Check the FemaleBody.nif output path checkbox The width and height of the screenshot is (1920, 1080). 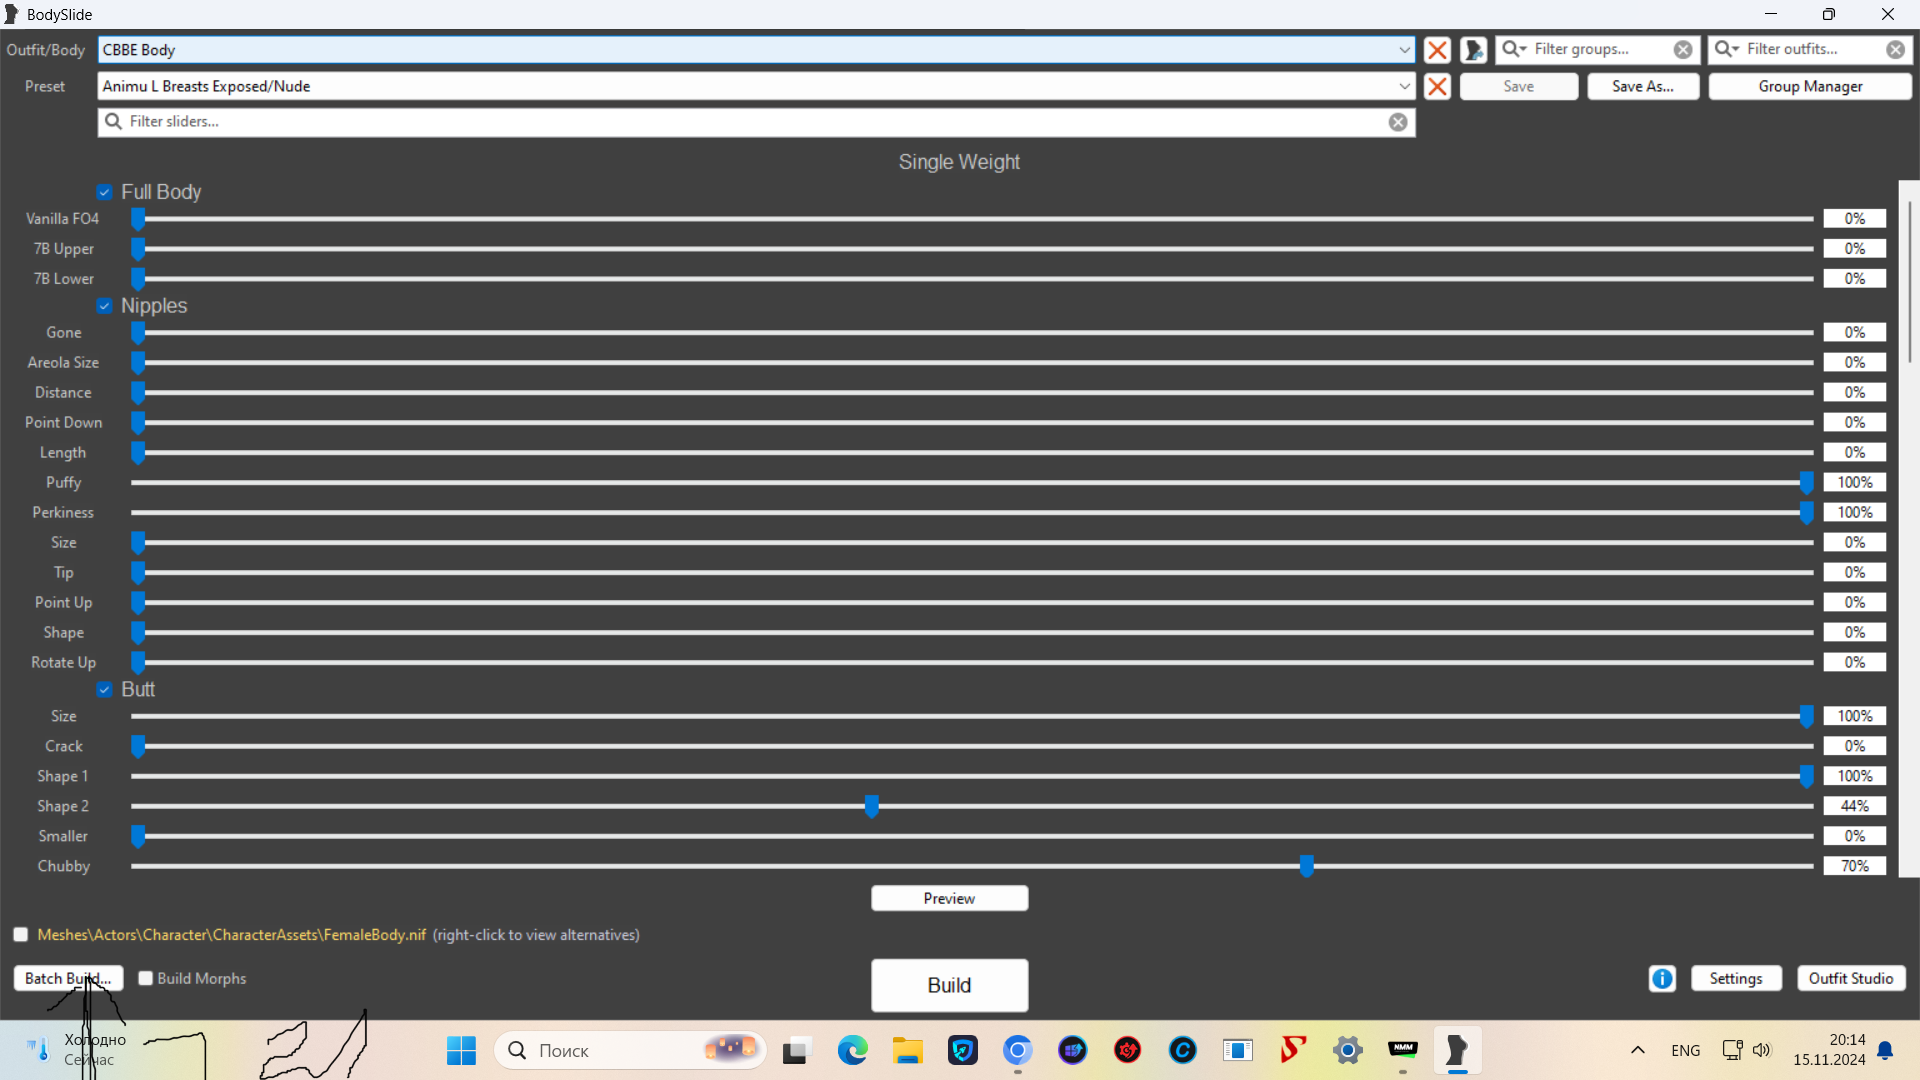21,935
